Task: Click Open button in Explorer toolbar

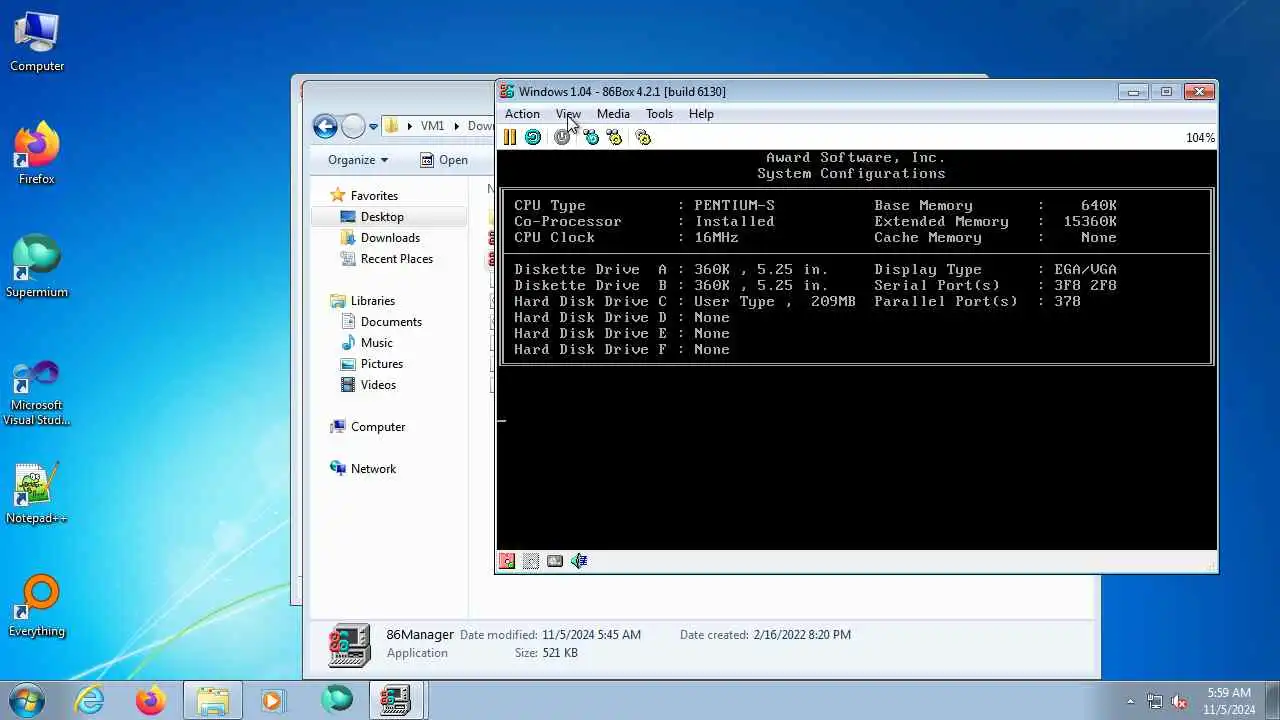Action: (443, 160)
